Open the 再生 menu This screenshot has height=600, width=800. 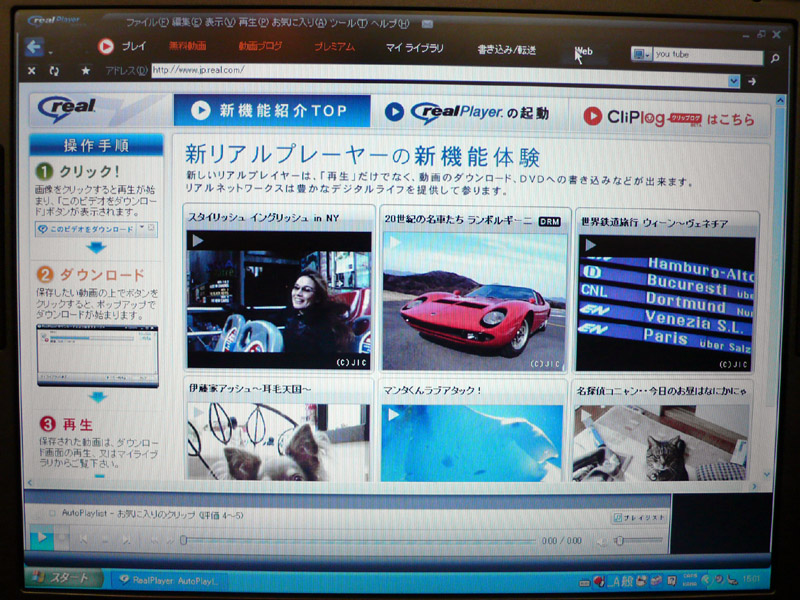[253, 22]
